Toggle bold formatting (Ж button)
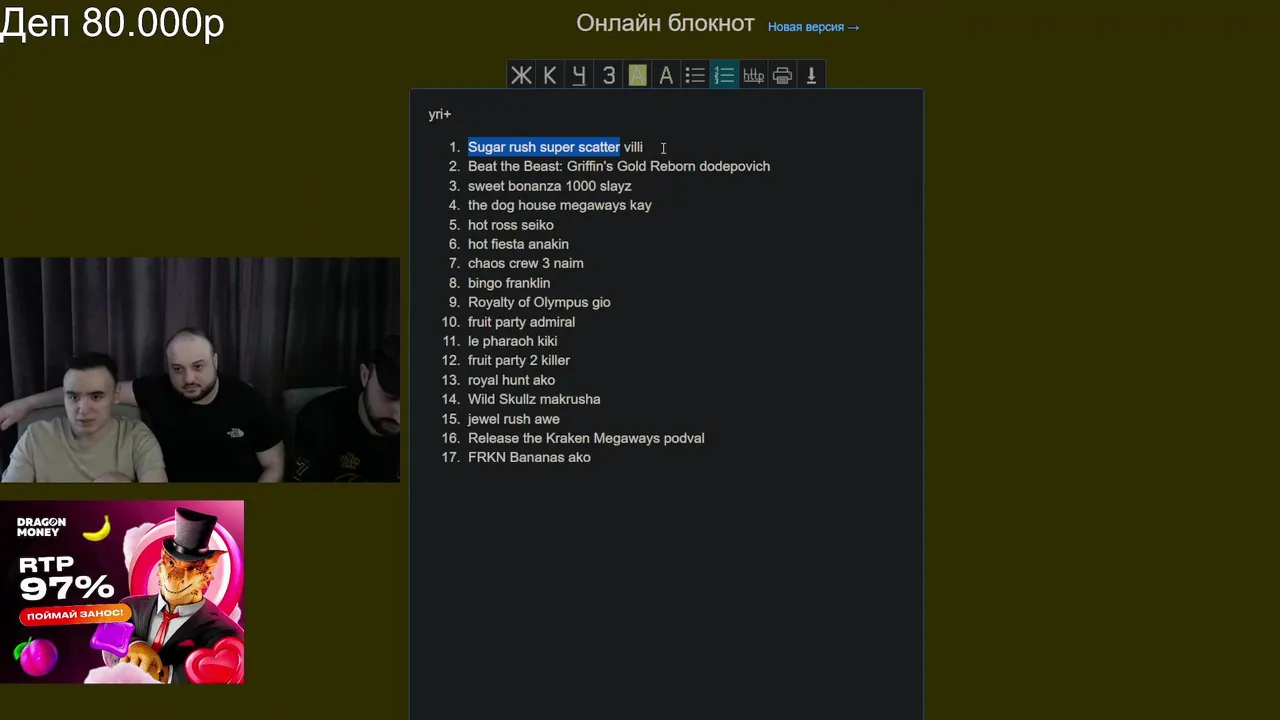The image size is (1280, 720). tap(521, 75)
